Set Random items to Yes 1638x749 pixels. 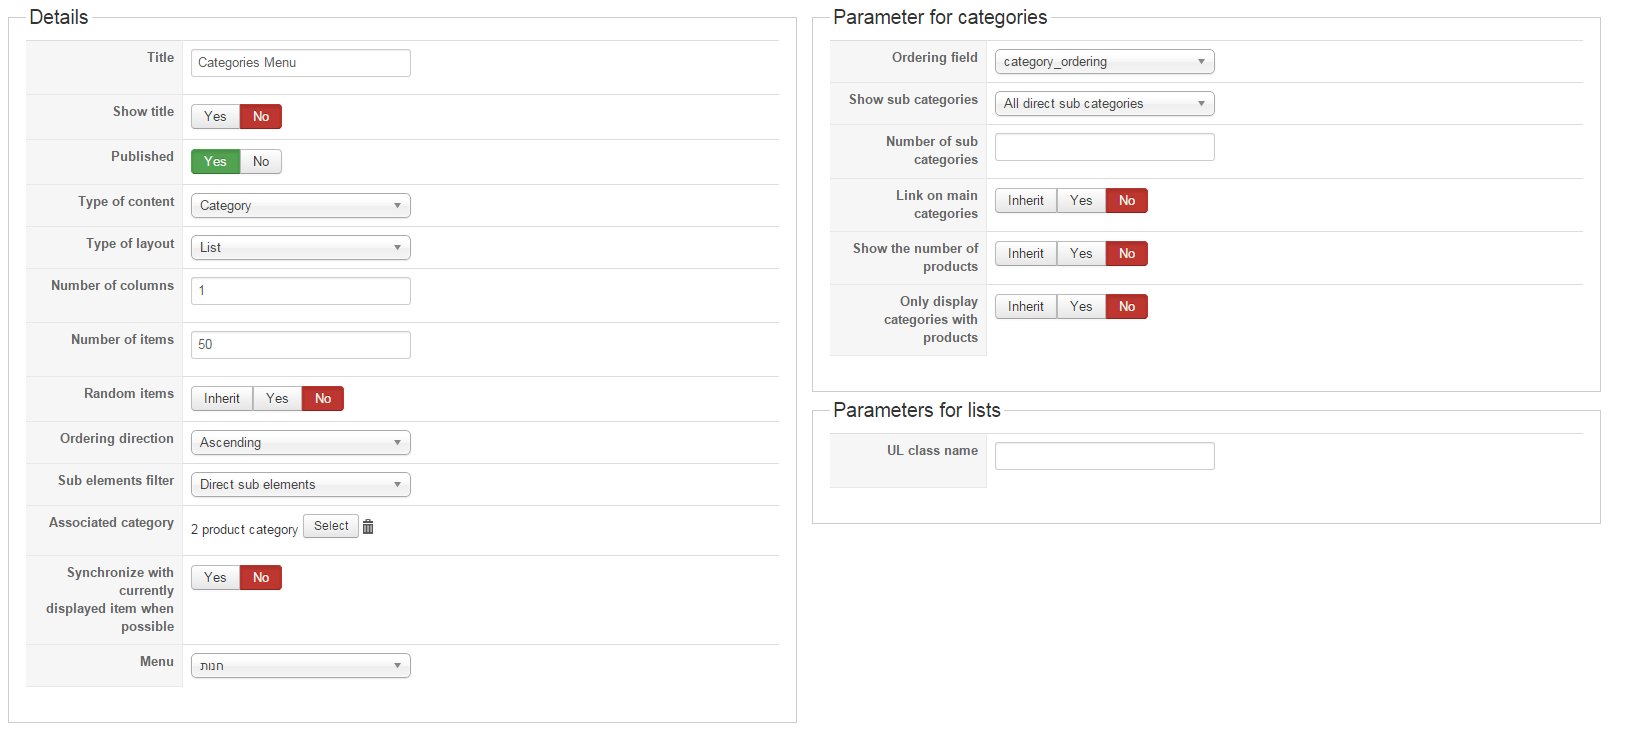point(277,399)
